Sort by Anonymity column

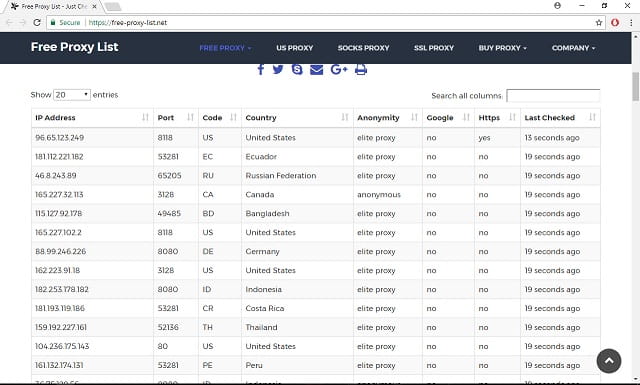tap(388, 118)
